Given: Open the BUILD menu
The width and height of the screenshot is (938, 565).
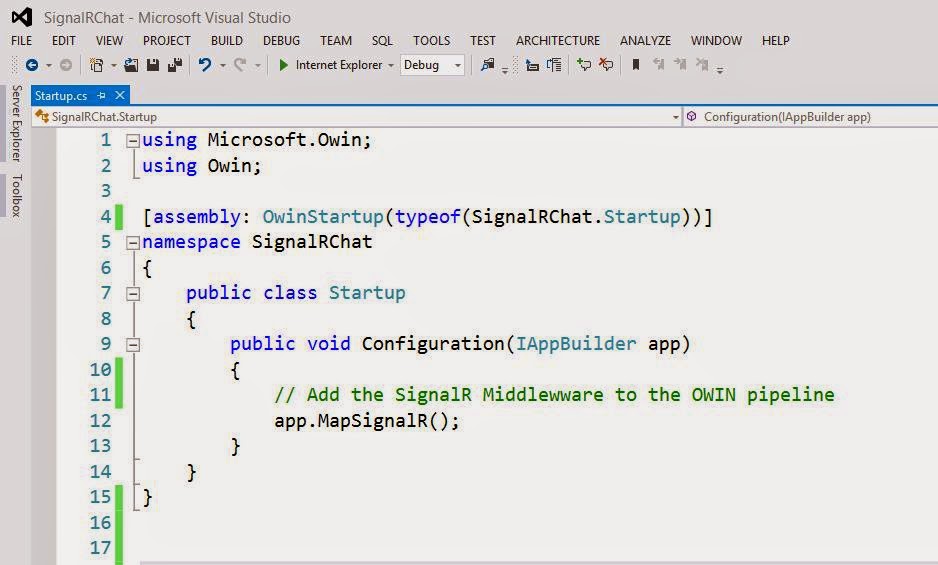Looking at the screenshot, I should [x=227, y=41].
